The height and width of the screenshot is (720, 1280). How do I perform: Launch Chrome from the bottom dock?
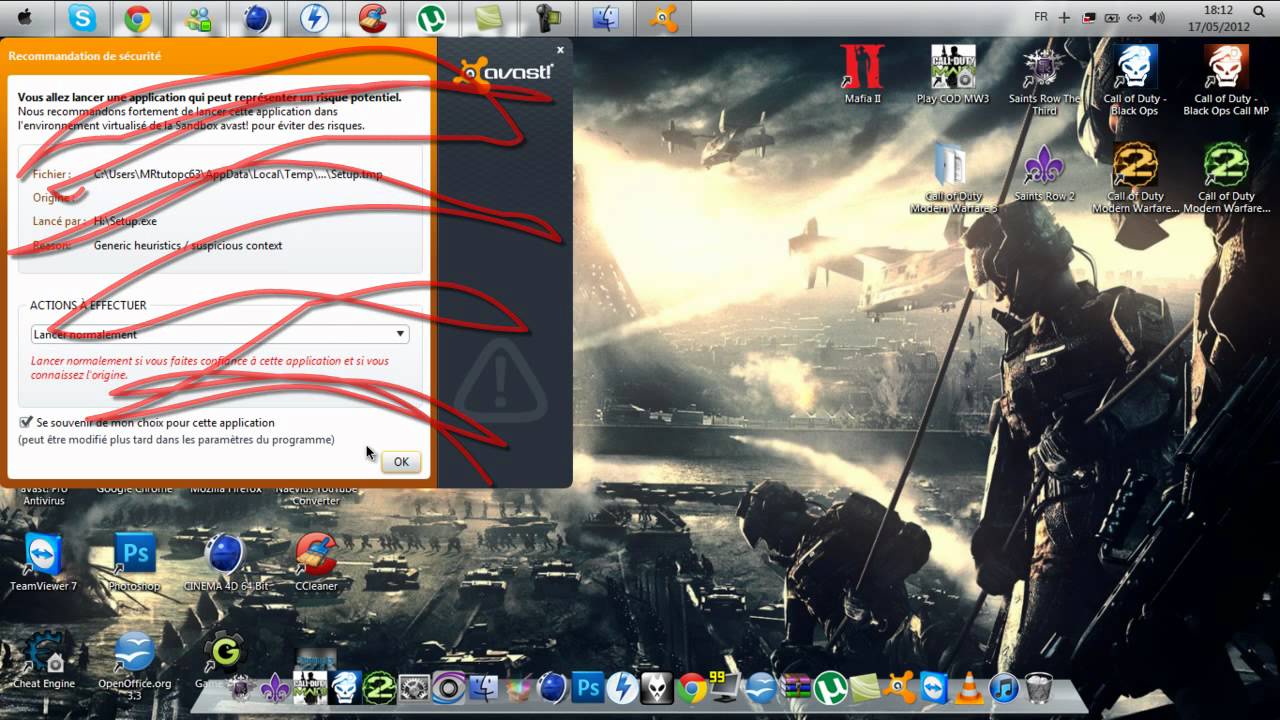point(691,687)
